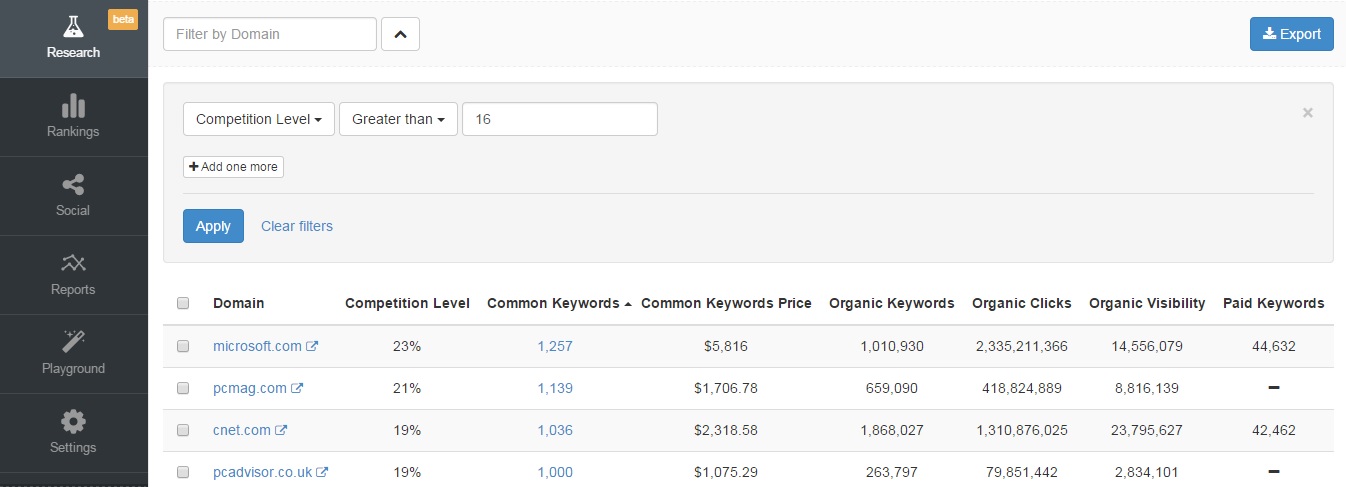Image resolution: width=1346 pixels, height=487 pixels.
Task: Sort by Domain column header
Action: pyautogui.click(x=238, y=303)
